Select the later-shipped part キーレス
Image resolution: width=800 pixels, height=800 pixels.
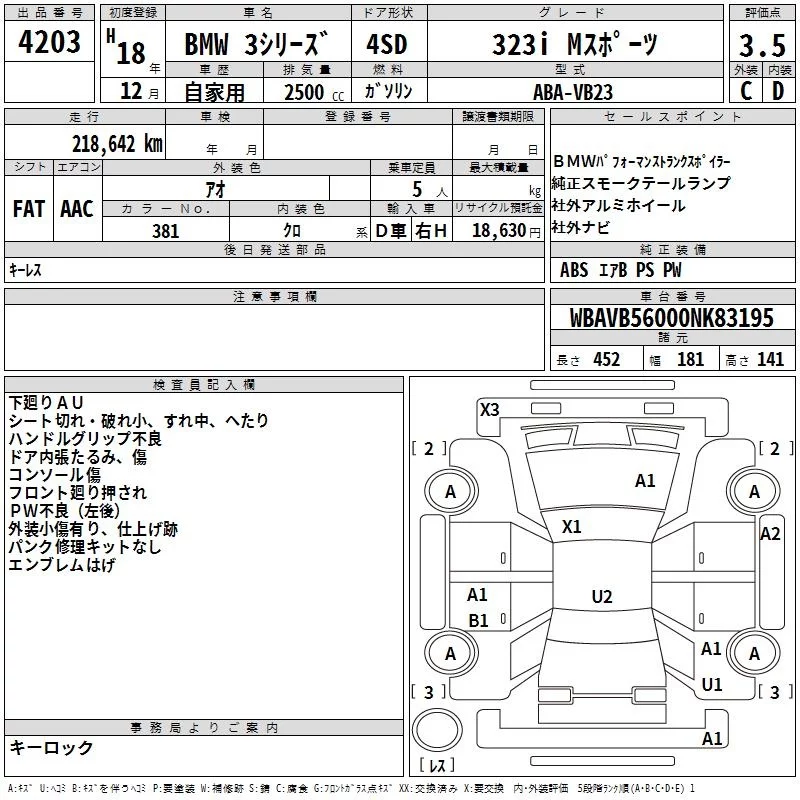pos(25,270)
